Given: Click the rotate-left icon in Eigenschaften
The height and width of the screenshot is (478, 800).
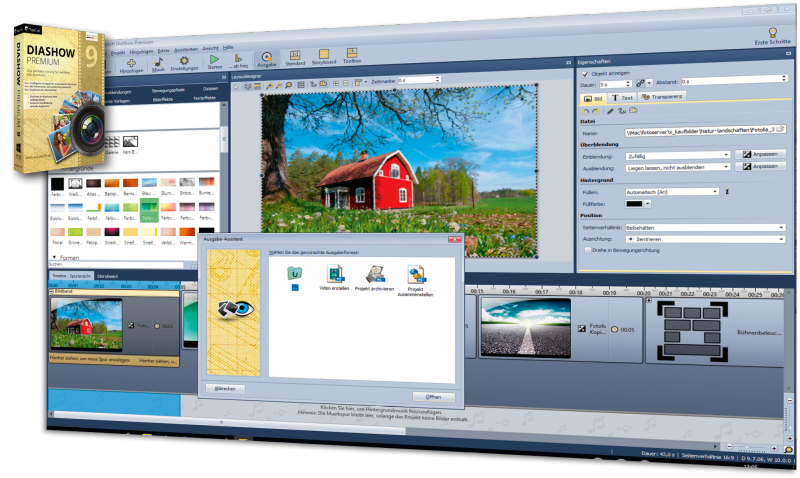Looking at the screenshot, I should point(585,111).
